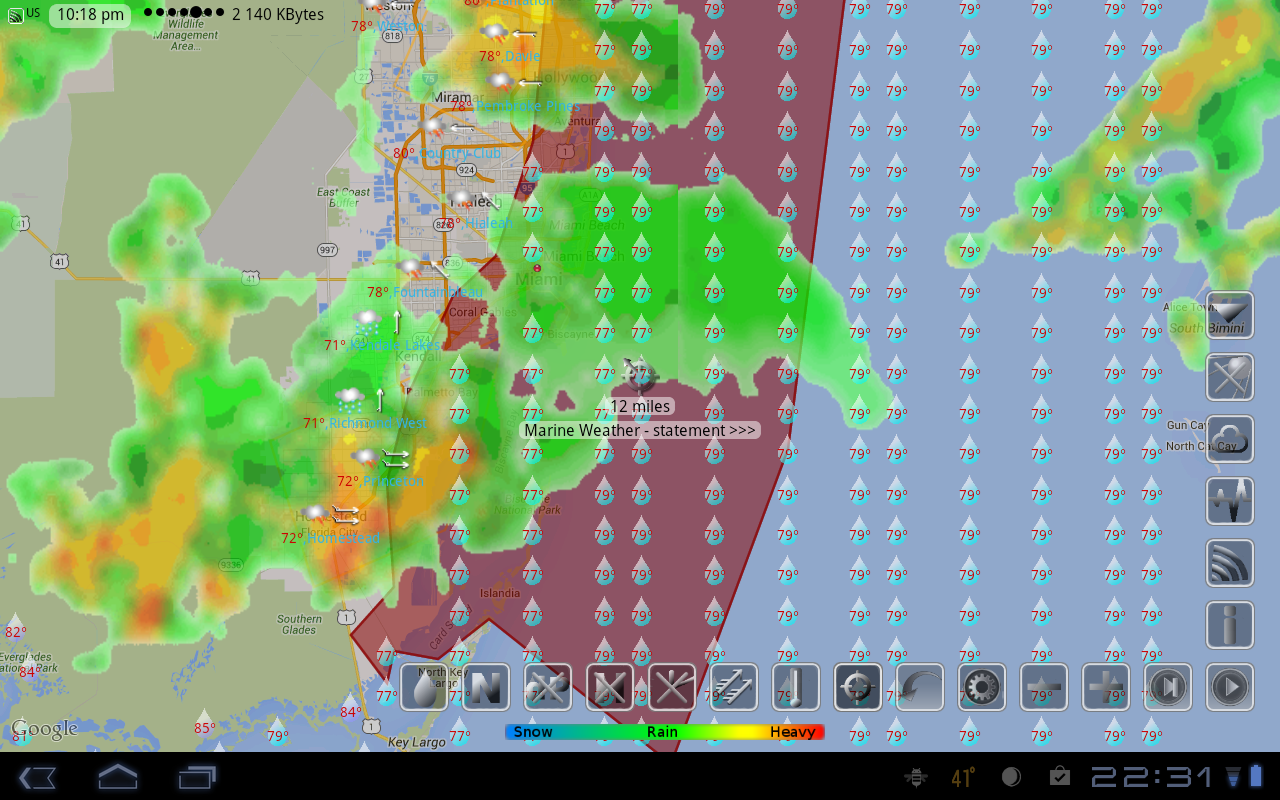This screenshot has width=1280, height=800.
Task: Zoom in using the plus button
Action: (1106, 688)
